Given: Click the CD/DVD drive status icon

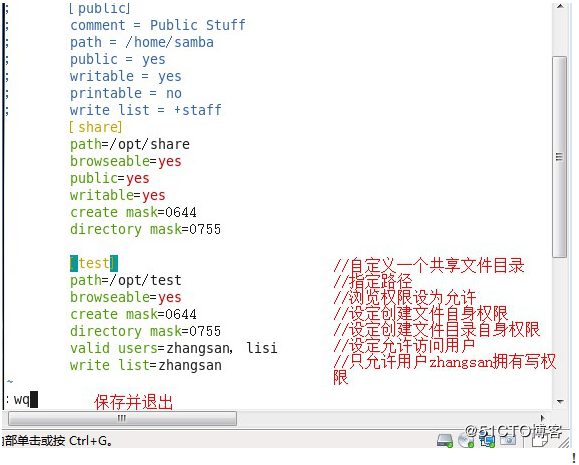Looking at the screenshot, I should (466, 440).
